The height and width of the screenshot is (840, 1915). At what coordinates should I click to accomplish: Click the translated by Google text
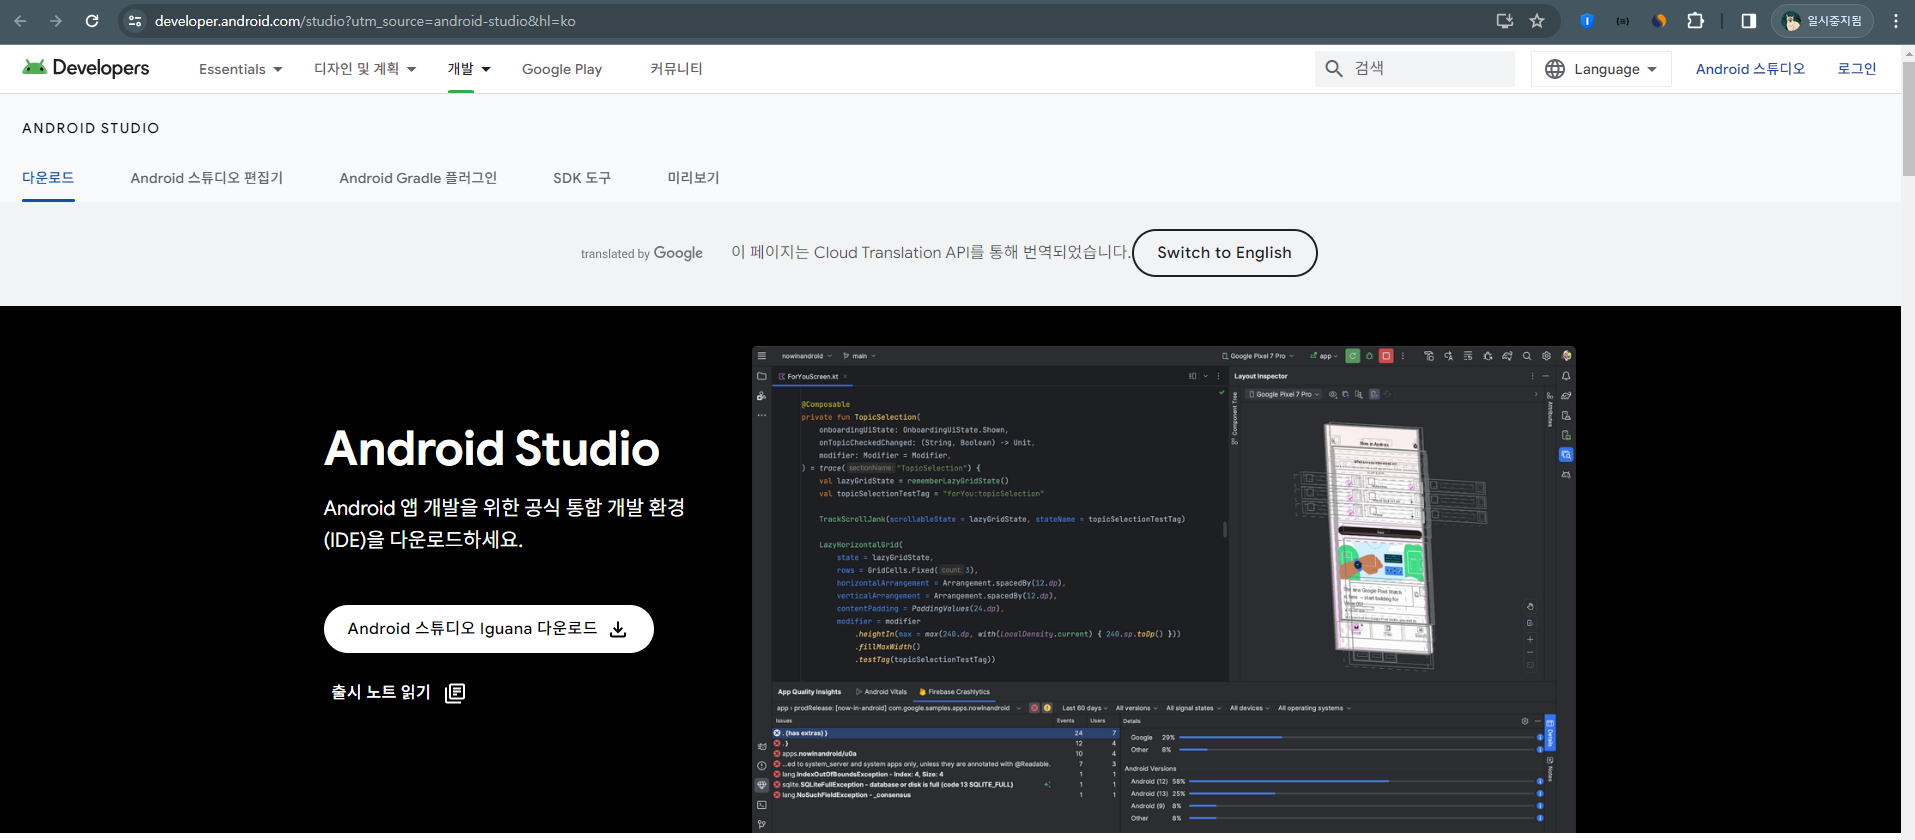[642, 253]
